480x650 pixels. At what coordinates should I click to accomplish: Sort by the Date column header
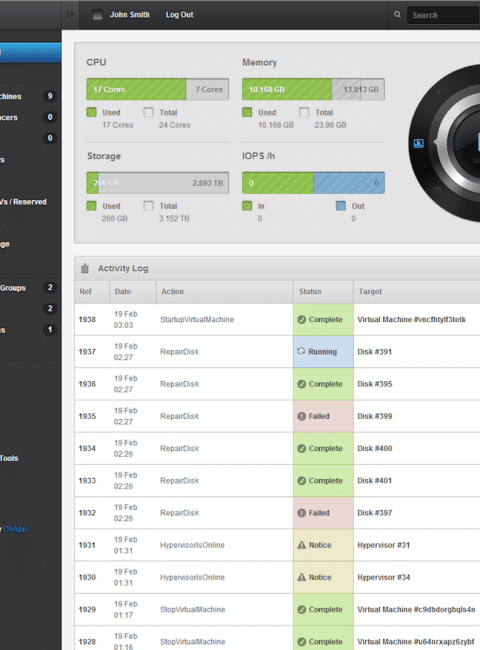(133, 292)
